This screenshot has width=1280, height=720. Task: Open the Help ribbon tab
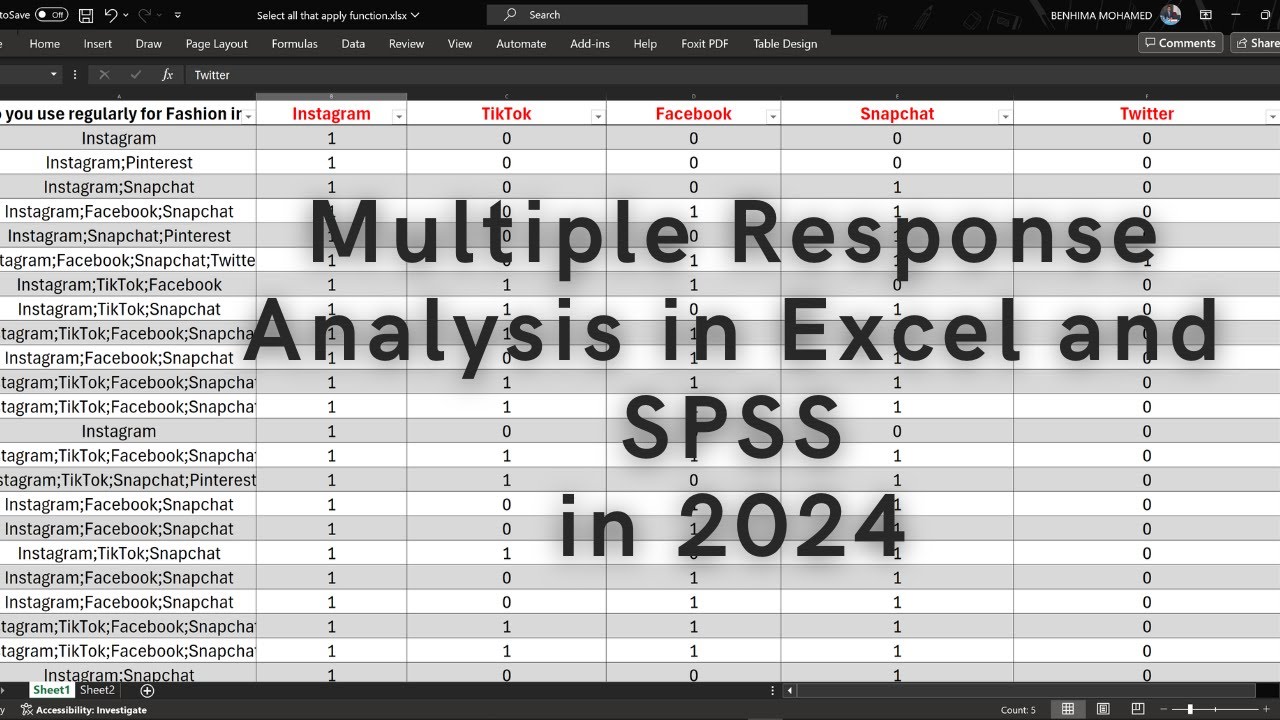(645, 44)
